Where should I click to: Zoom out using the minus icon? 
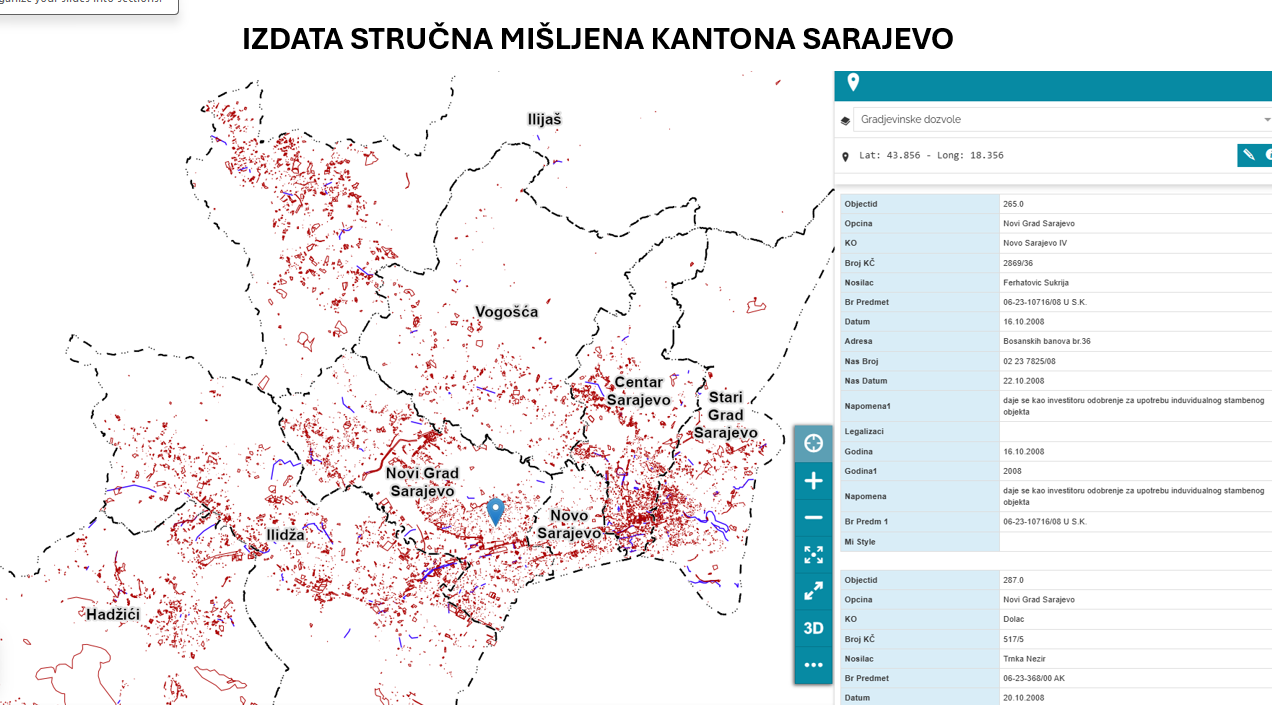tap(813, 516)
